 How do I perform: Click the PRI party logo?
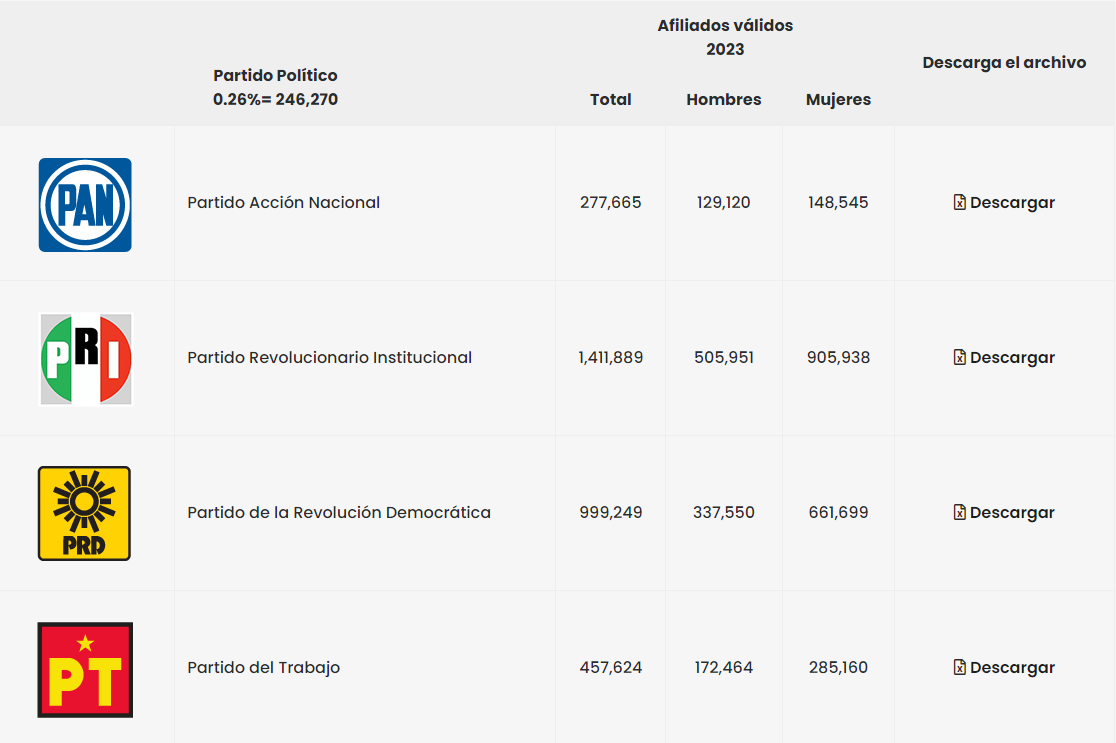(x=85, y=359)
